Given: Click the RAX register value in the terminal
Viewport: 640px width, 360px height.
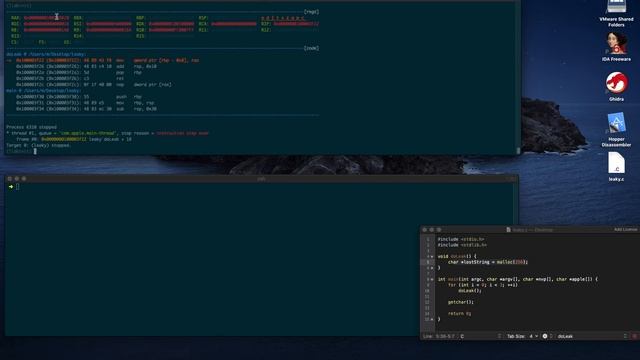Looking at the screenshot, I should click(46, 18).
